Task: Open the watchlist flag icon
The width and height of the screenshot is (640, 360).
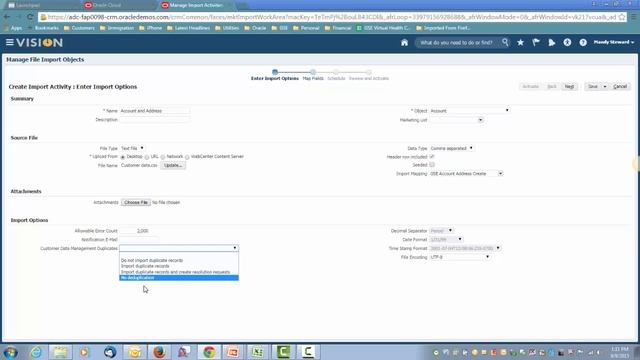Action: (x=536, y=42)
